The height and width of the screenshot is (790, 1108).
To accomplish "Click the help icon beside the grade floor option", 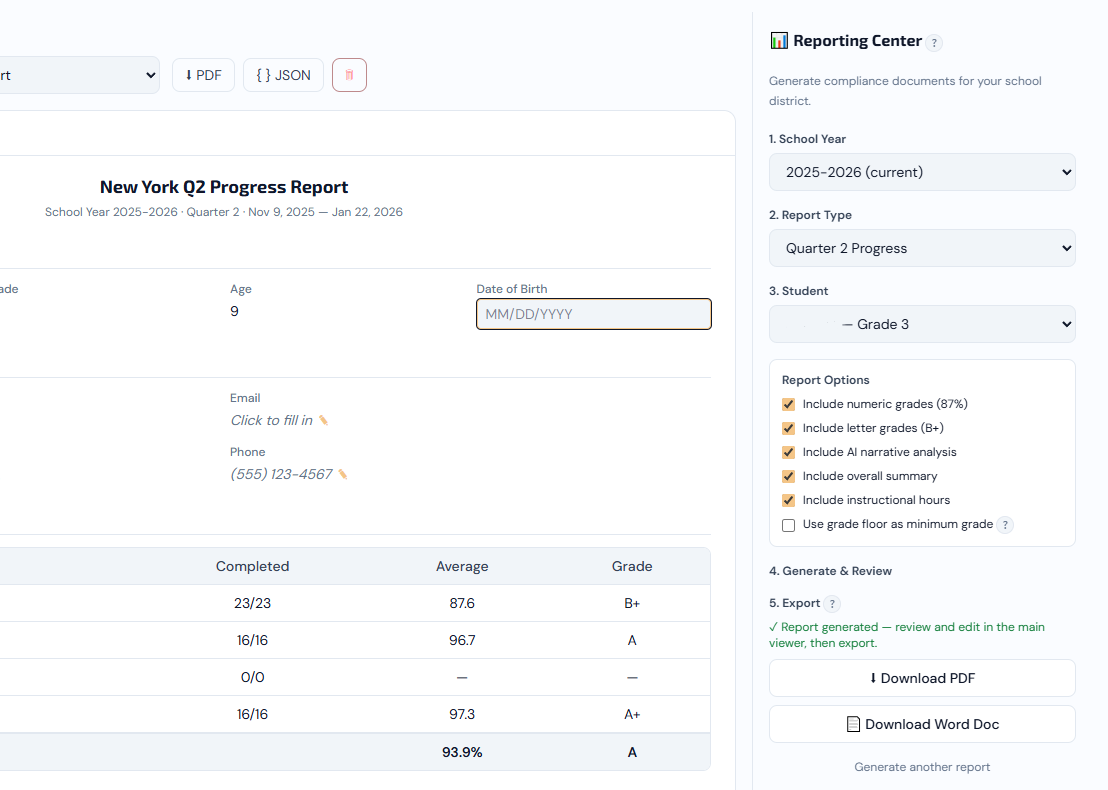I will 1005,525.
